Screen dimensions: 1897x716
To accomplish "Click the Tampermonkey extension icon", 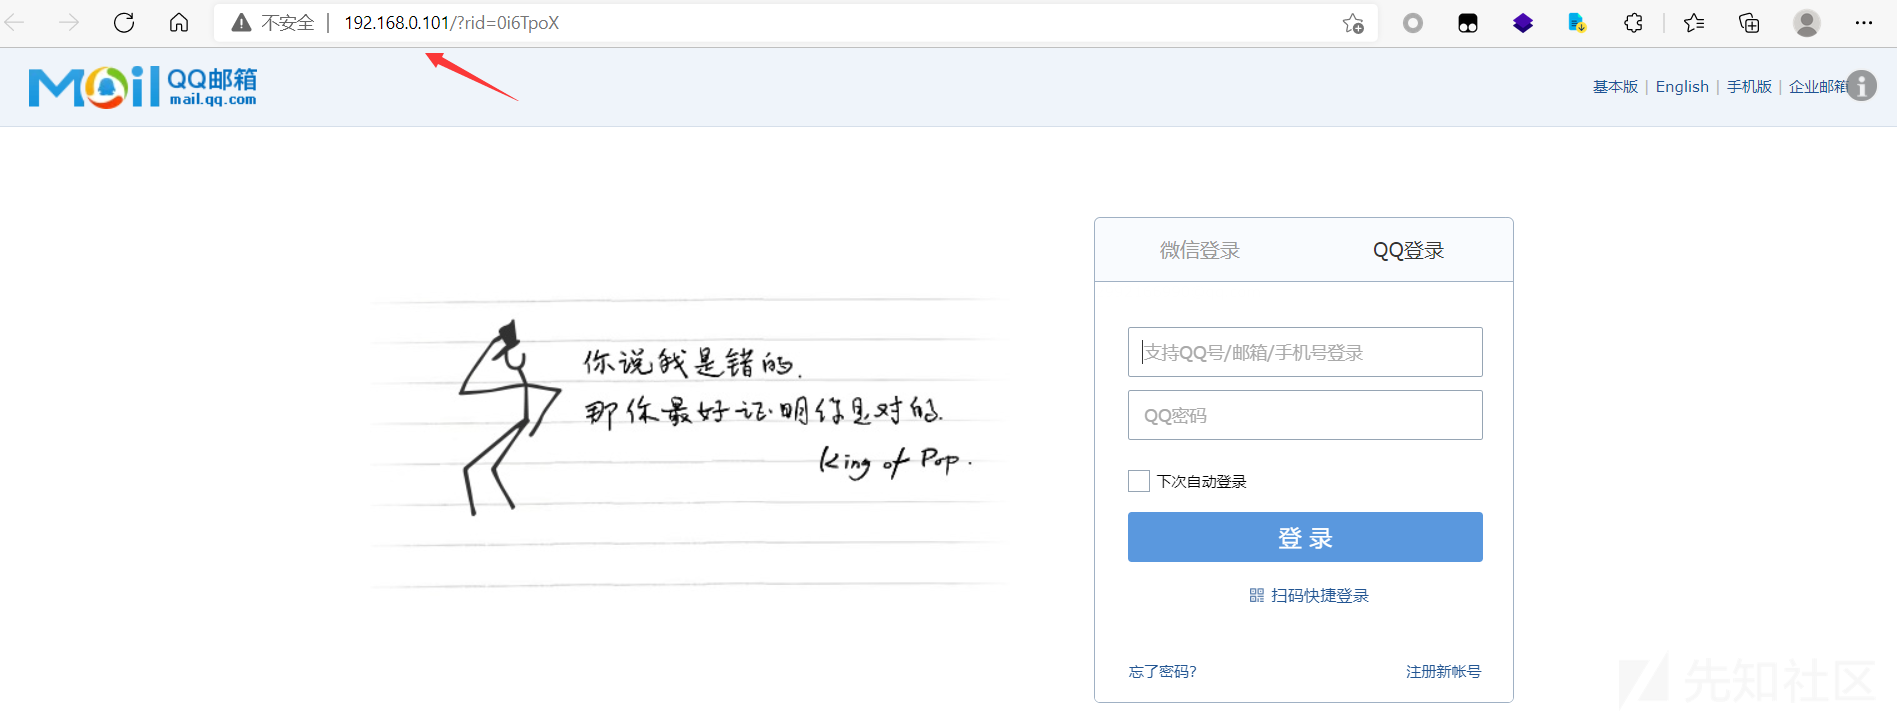I will coord(1467,23).
